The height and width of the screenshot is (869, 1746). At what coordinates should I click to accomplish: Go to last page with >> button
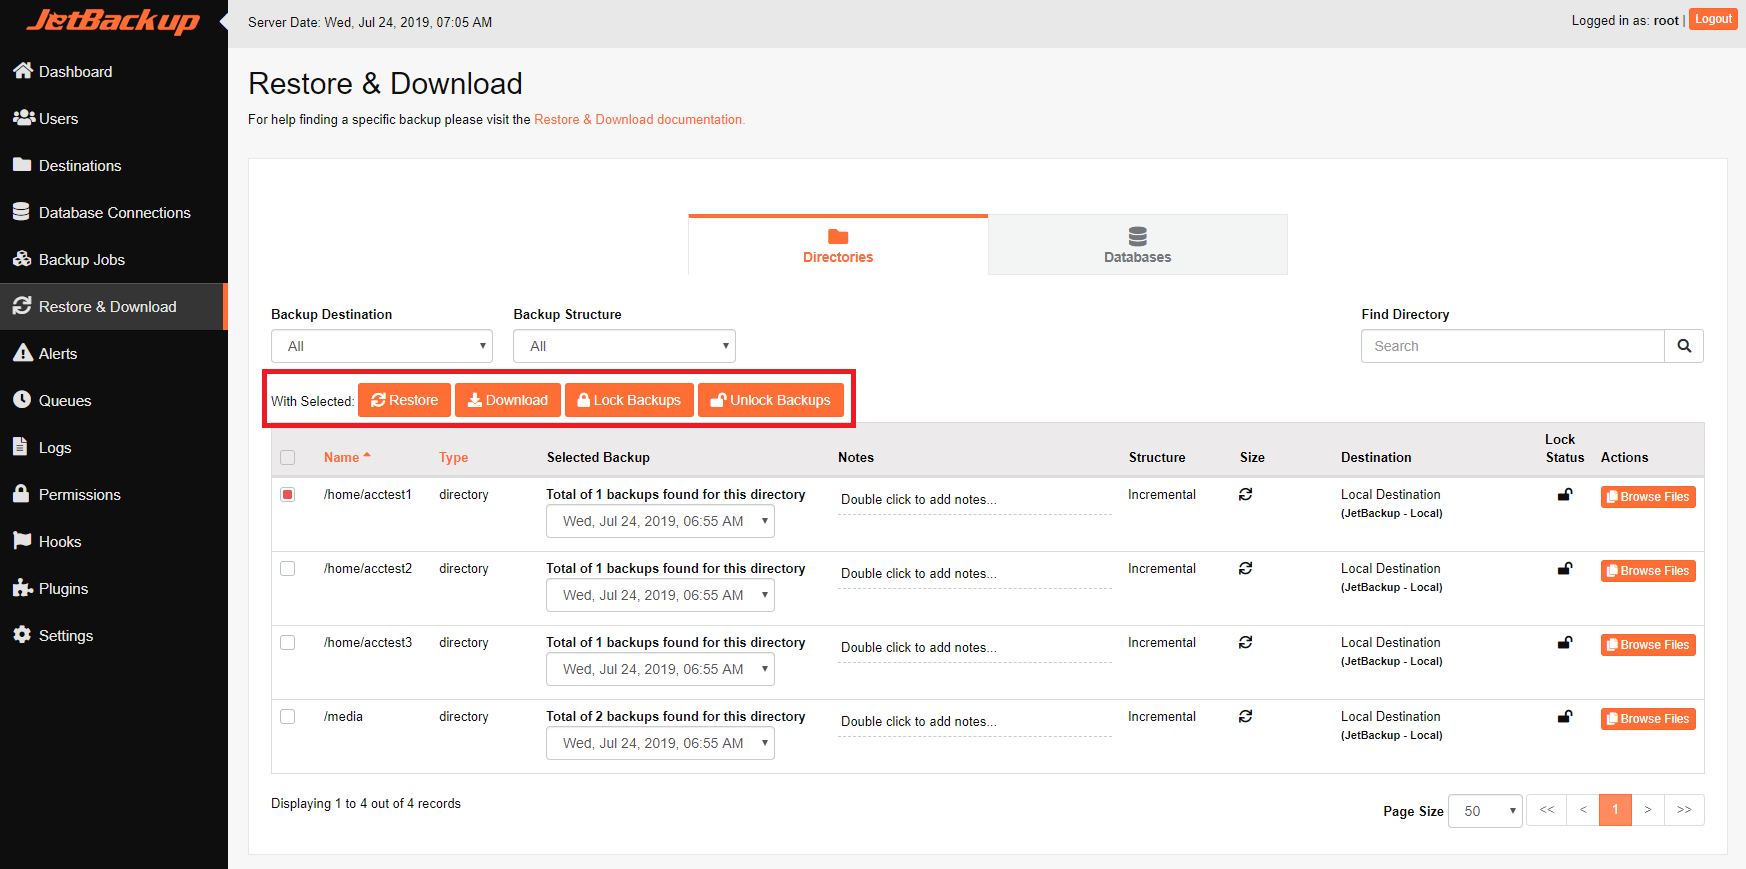(x=1684, y=810)
